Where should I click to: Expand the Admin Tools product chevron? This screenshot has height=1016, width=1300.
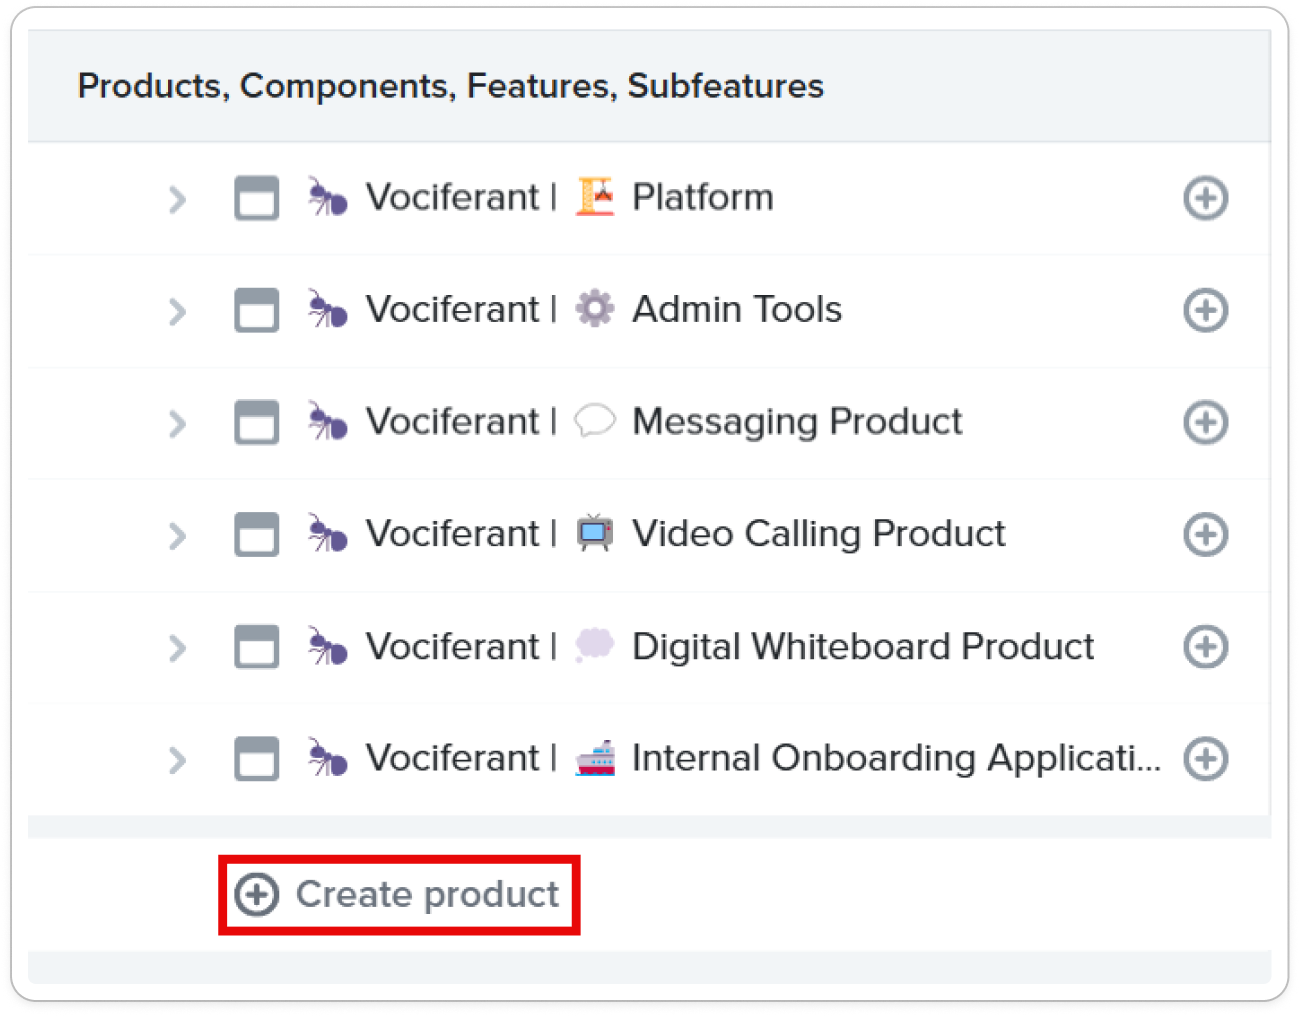(x=177, y=311)
